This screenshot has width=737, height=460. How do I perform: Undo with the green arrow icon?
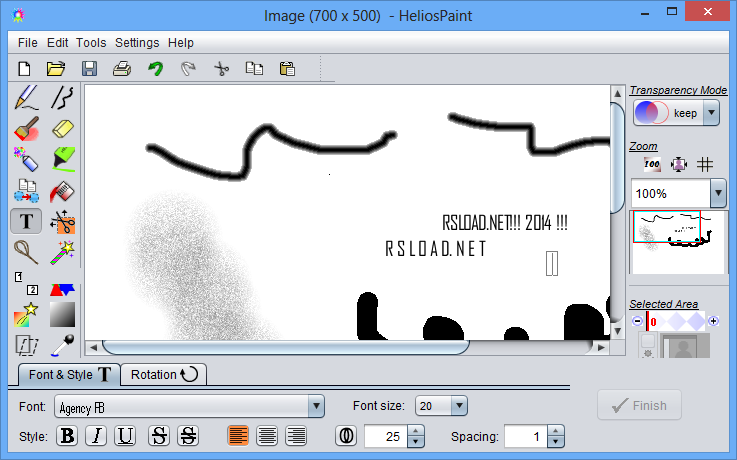155,69
